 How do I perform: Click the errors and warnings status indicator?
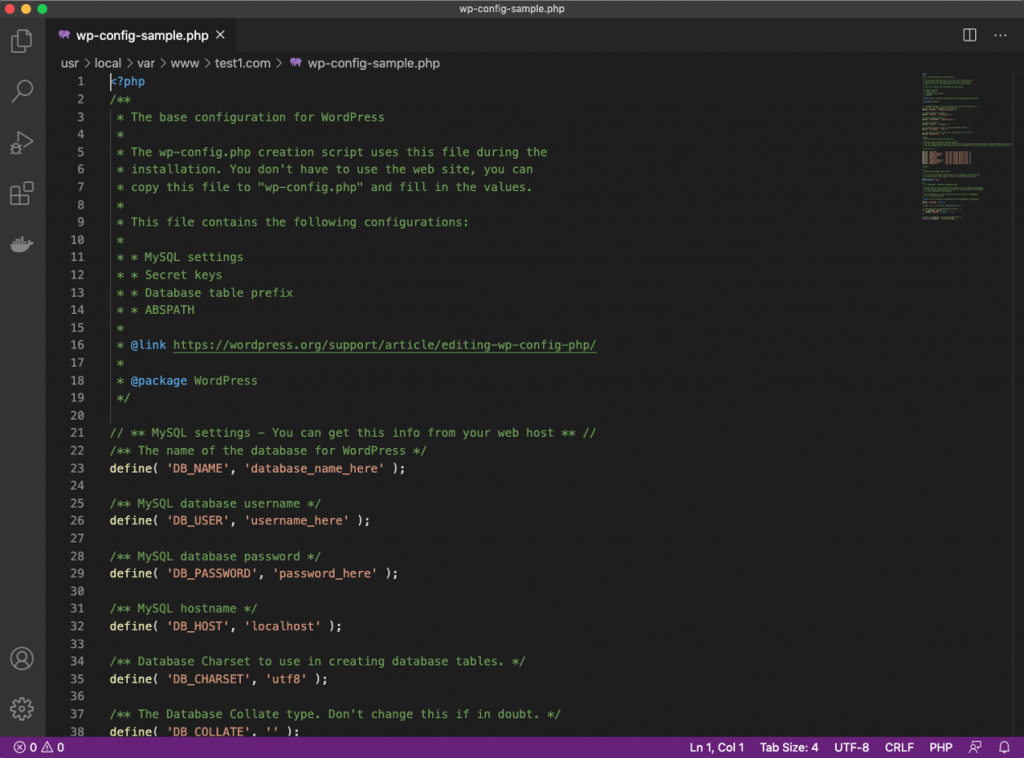[x=39, y=747]
